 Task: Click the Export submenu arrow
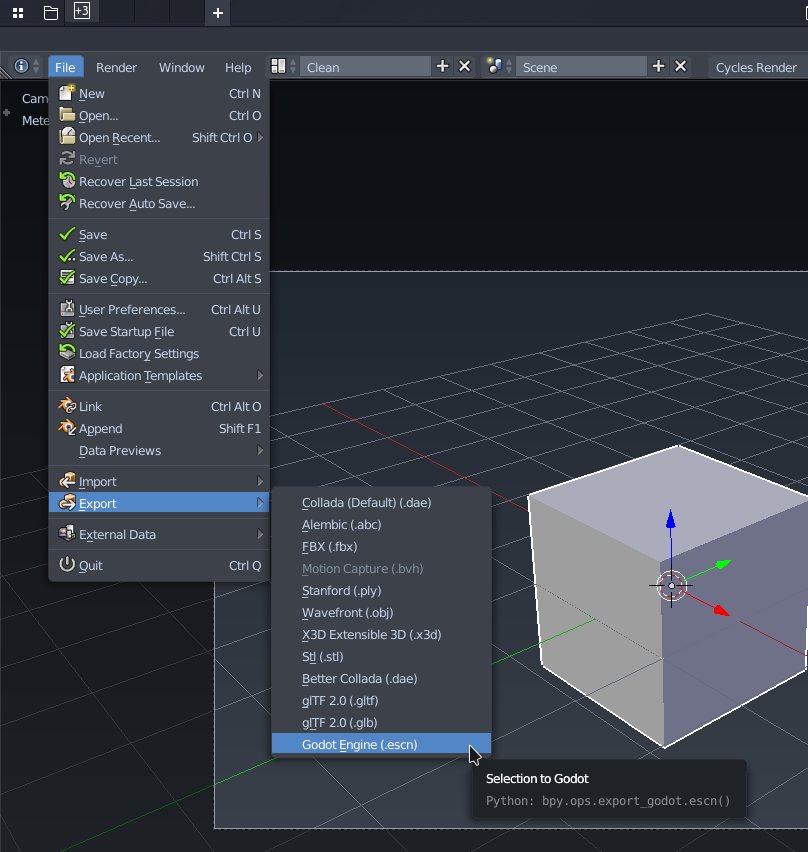[x=260, y=503]
